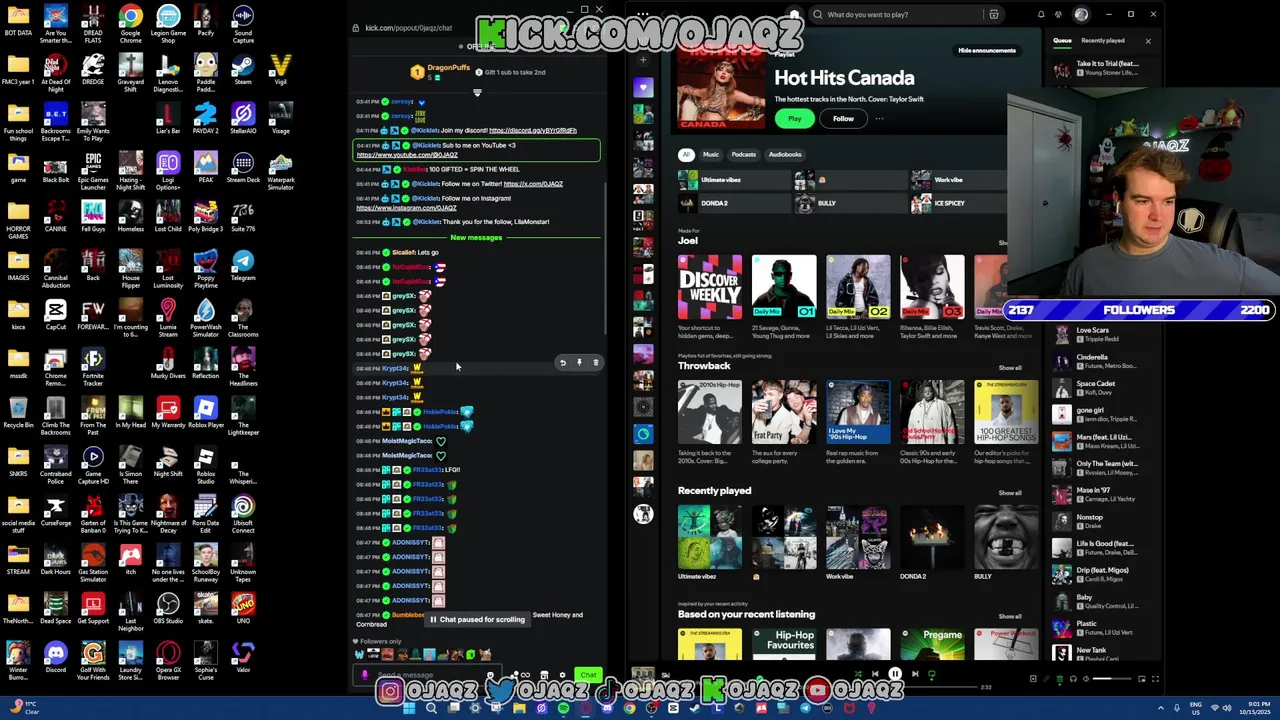Show all Recently played items
This screenshot has width=1280, height=720.
pos(1010,493)
